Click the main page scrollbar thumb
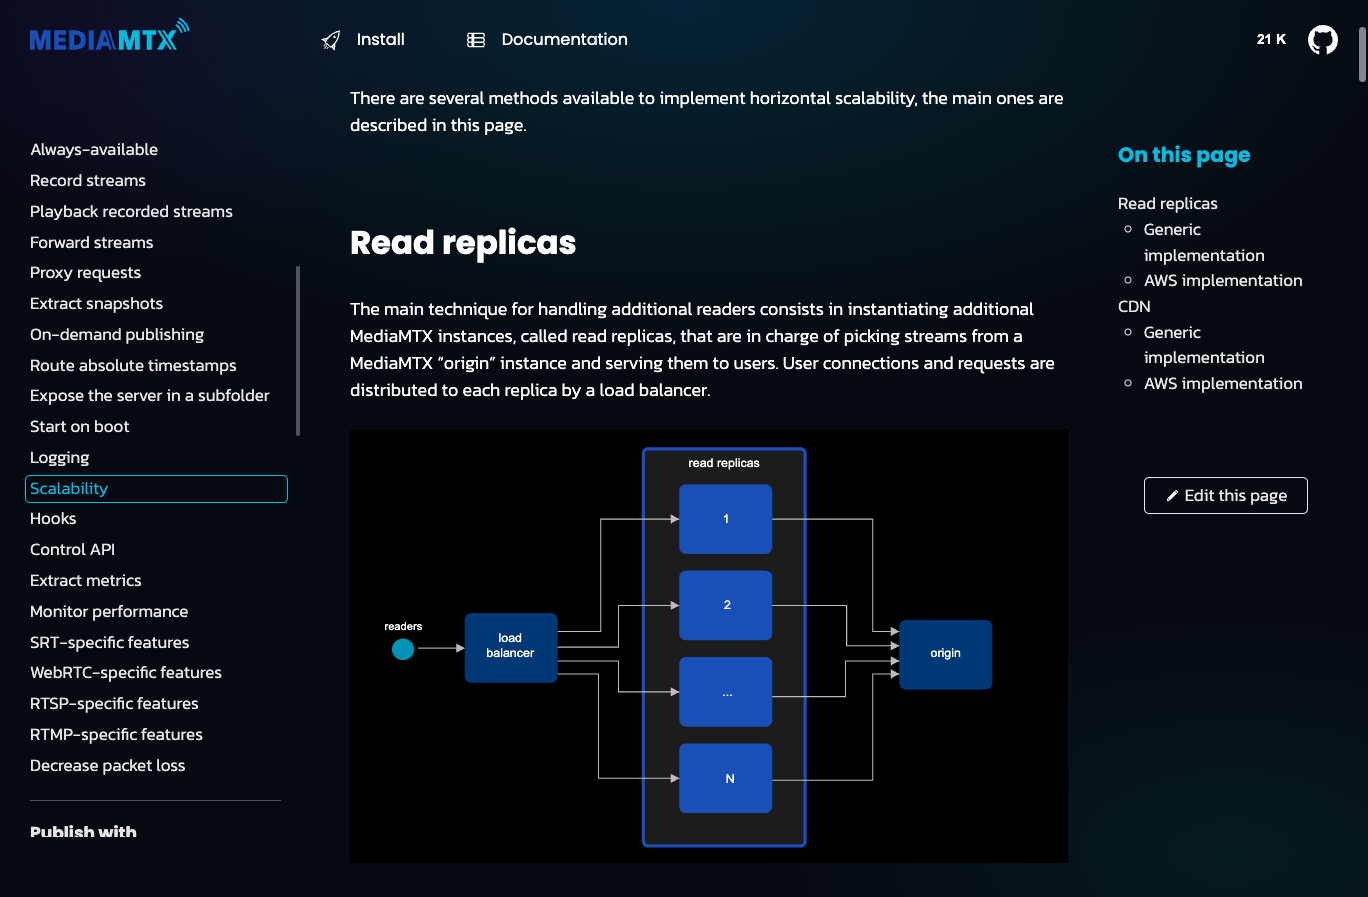 tap(1362, 55)
